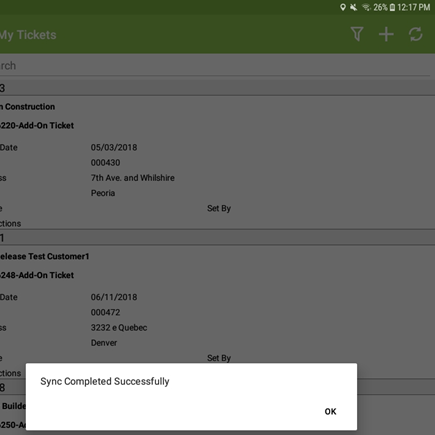Check the location pin status icon
435x435 pixels.
coord(343,7)
